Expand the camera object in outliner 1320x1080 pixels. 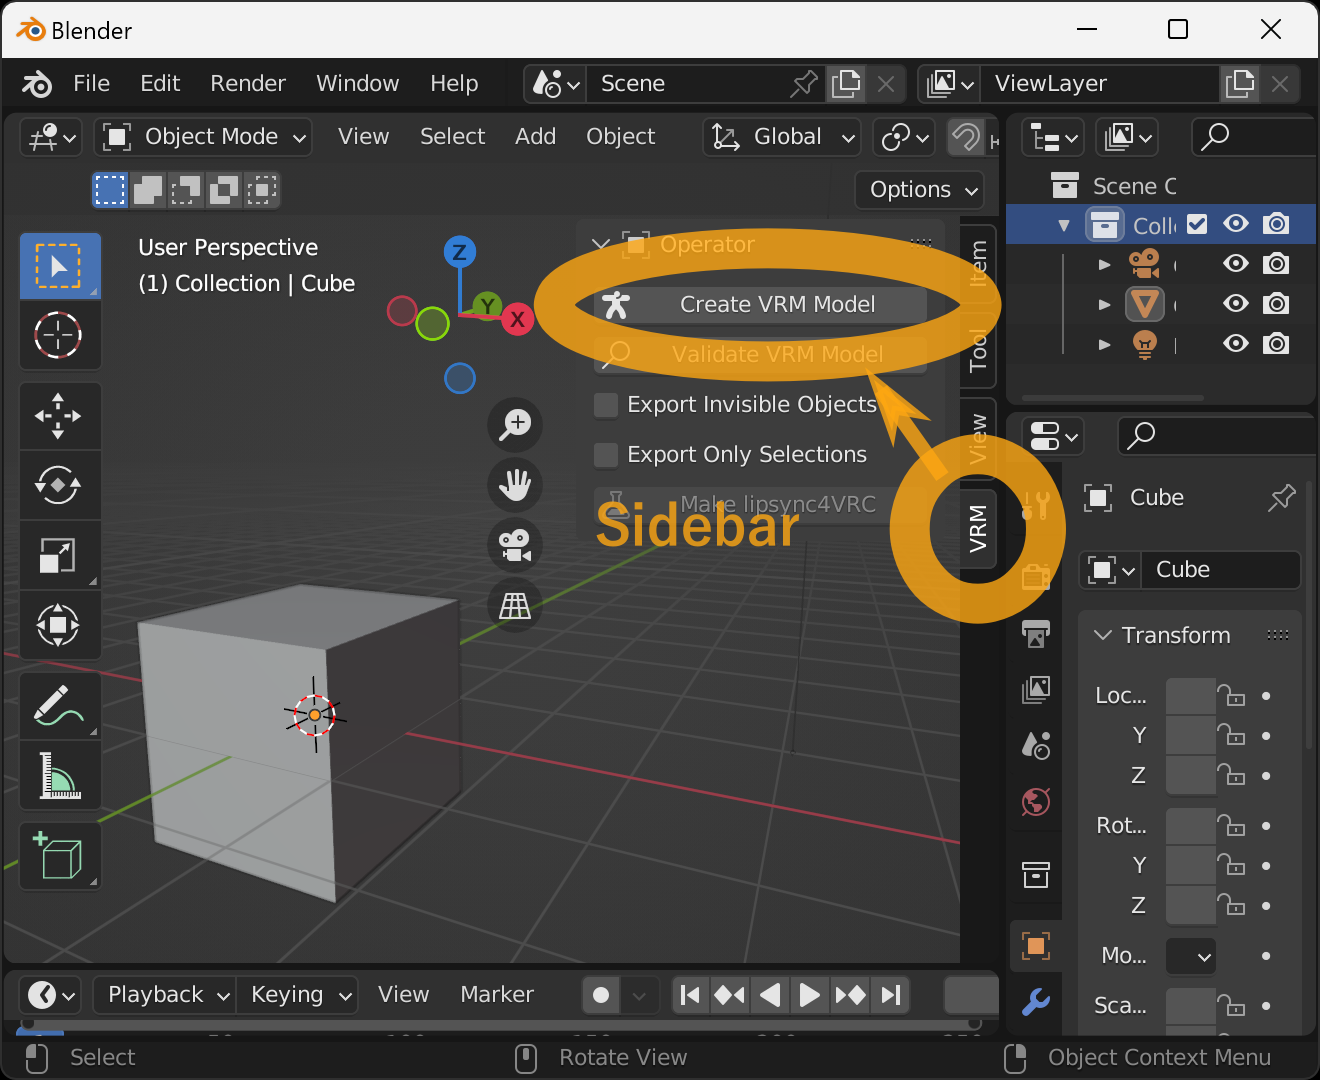tap(1104, 265)
